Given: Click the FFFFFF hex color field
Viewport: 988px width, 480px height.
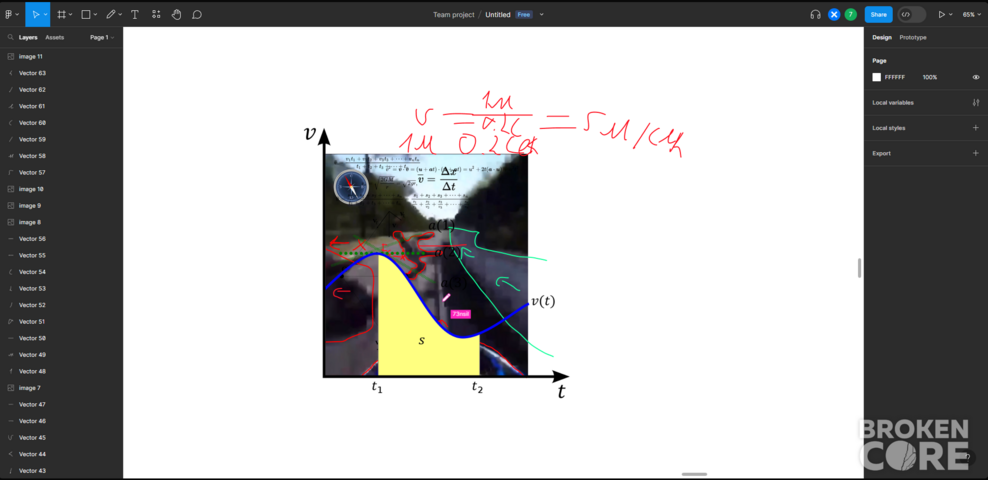Looking at the screenshot, I should [x=895, y=77].
